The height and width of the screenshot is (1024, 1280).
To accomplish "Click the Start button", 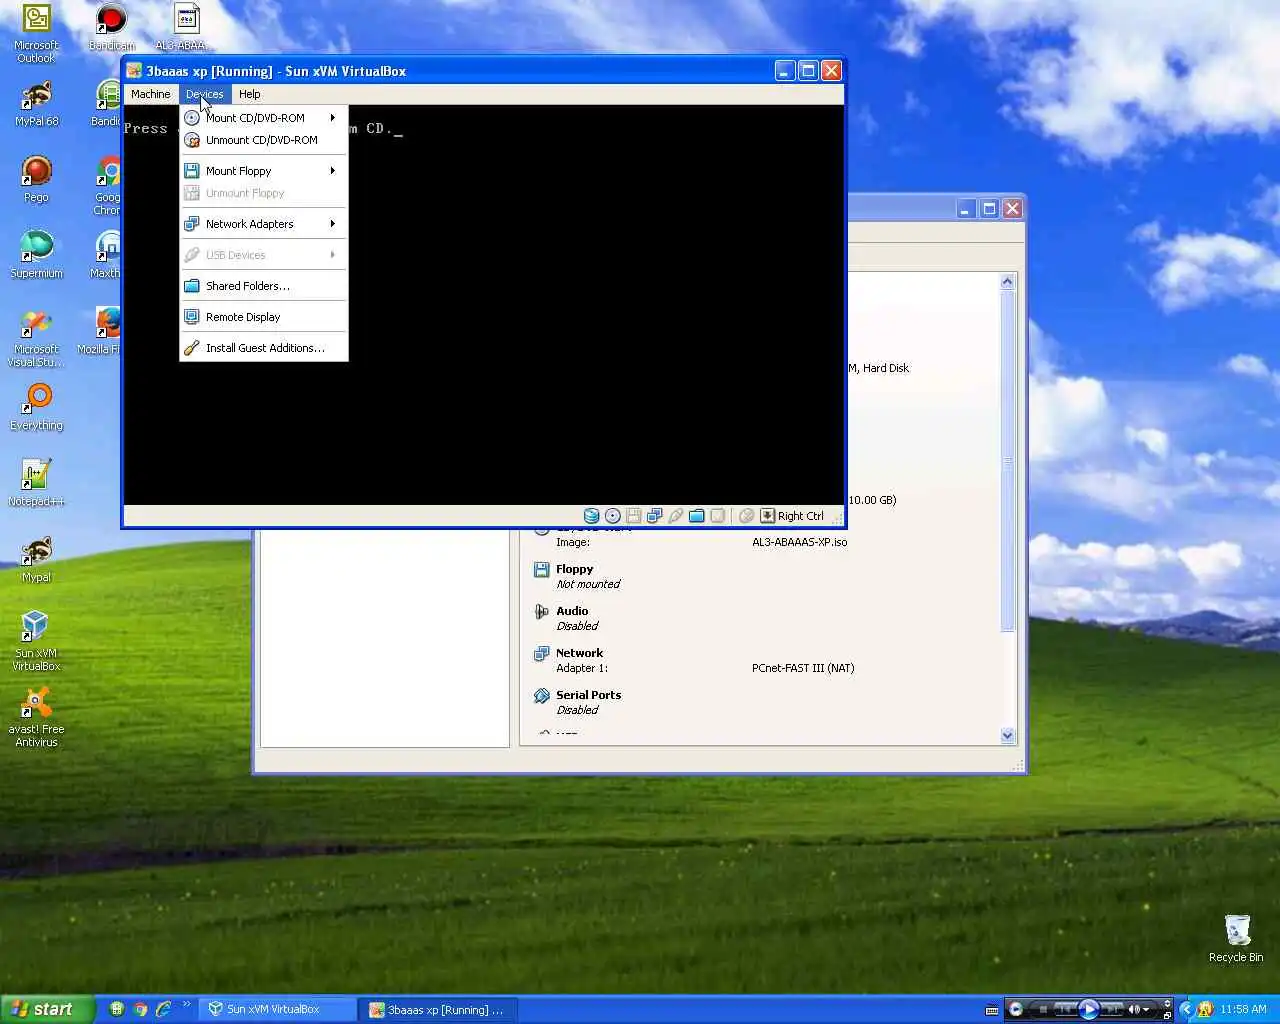I will (47, 1009).
